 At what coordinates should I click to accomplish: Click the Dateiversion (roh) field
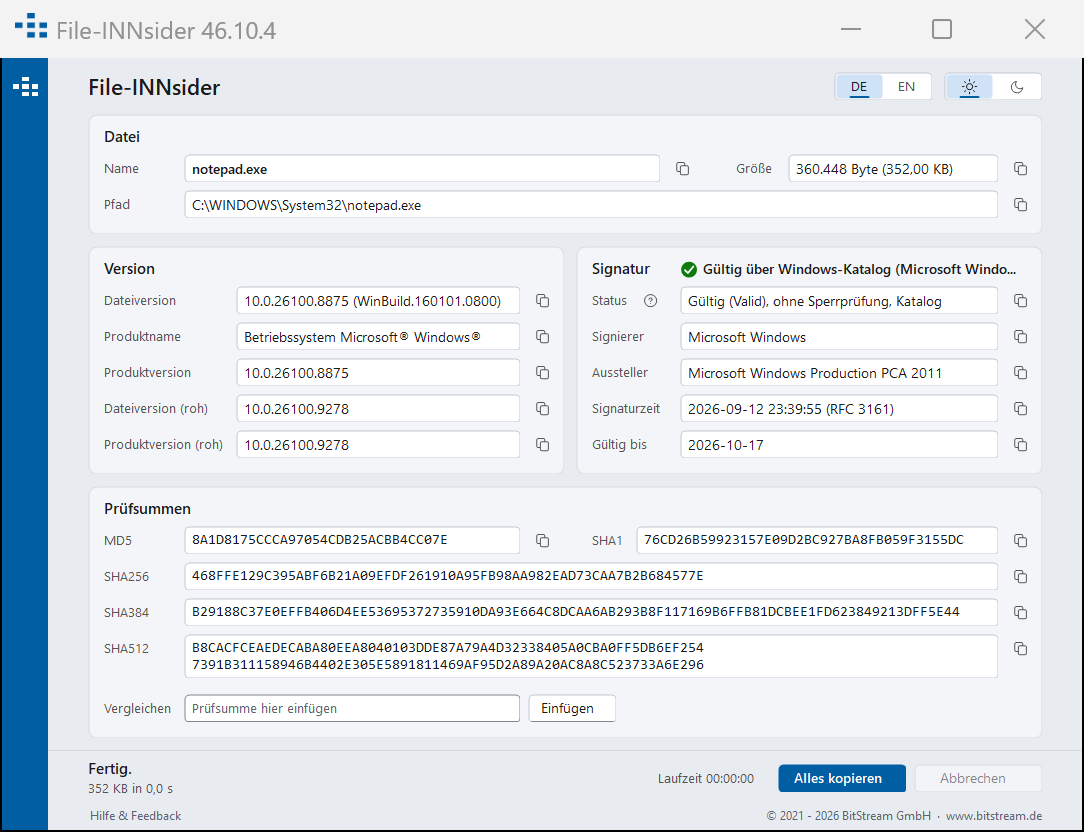click(378, 409)
